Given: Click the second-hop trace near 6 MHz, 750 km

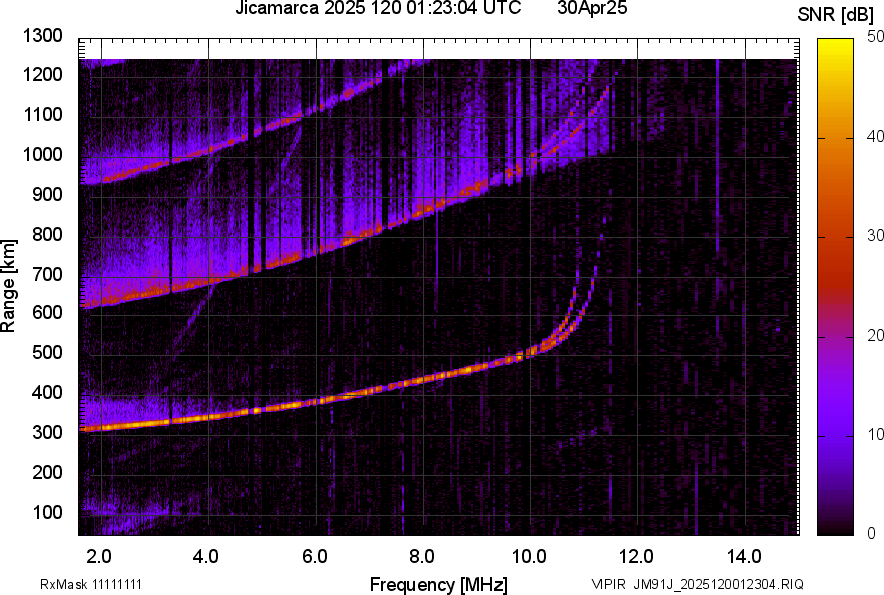Looking at the screenshot, I should coord(316,252).
